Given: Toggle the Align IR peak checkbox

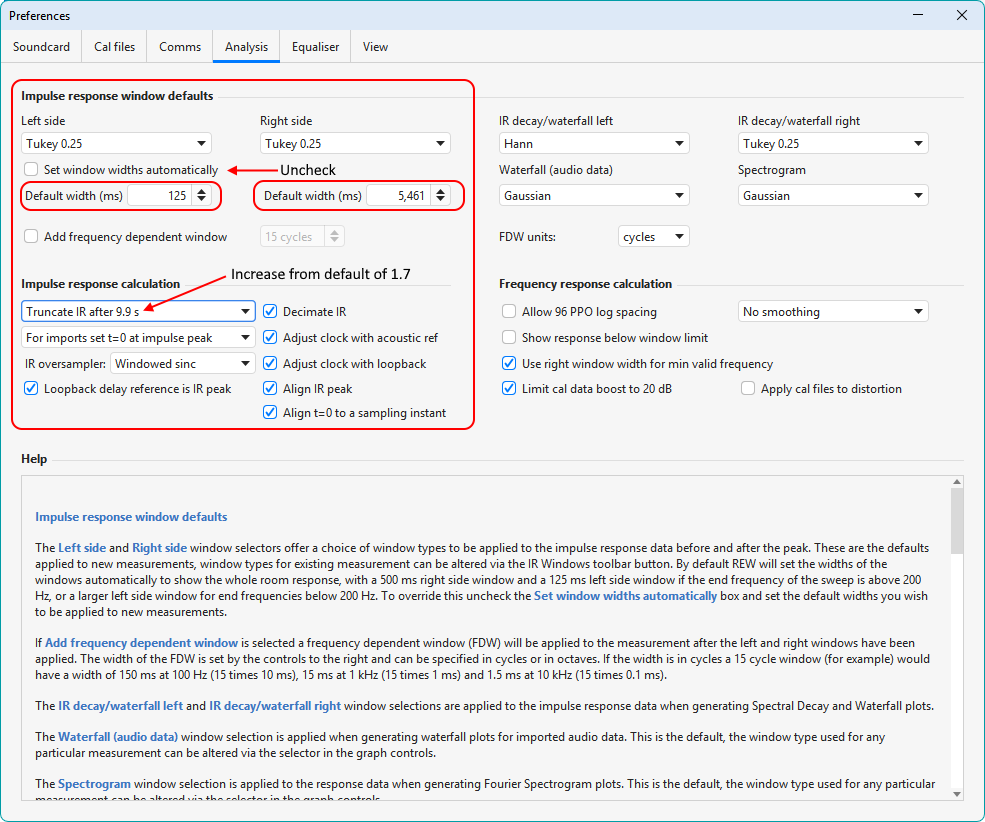Looking at the screenshot, I should [270, 388].
